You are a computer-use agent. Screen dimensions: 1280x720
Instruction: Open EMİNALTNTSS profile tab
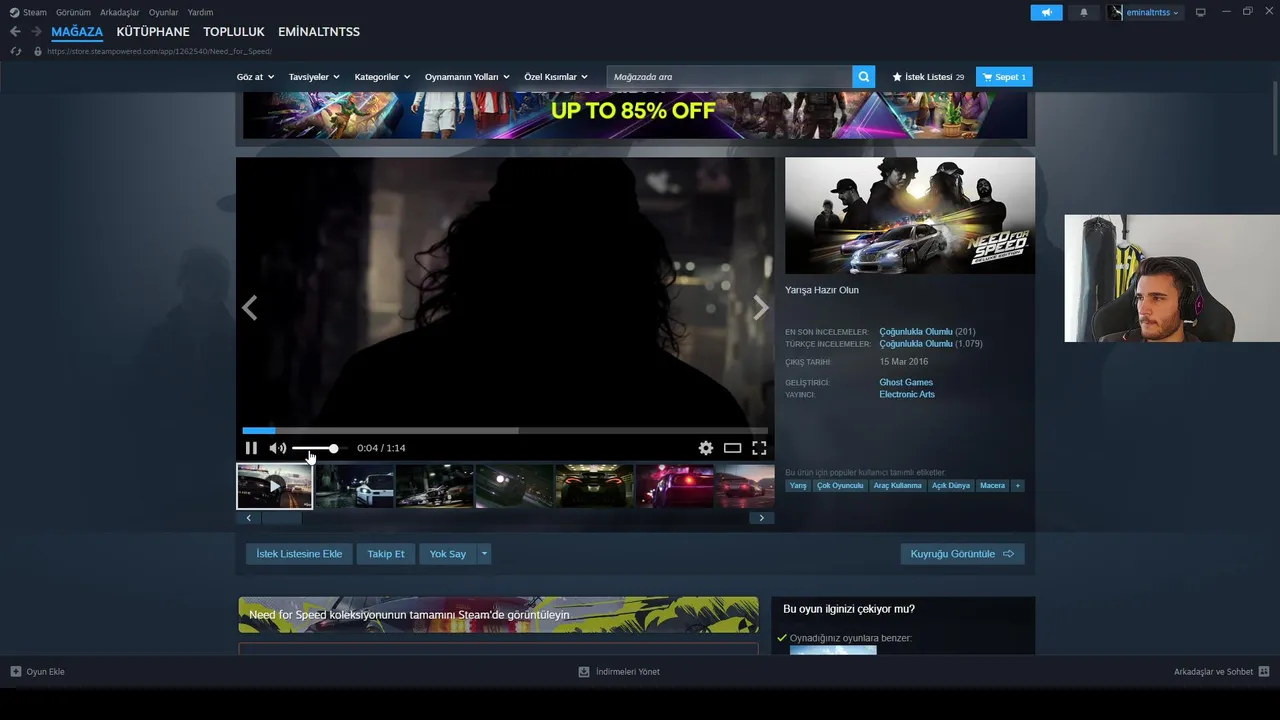pyautogui.click(x=319, y=32)
